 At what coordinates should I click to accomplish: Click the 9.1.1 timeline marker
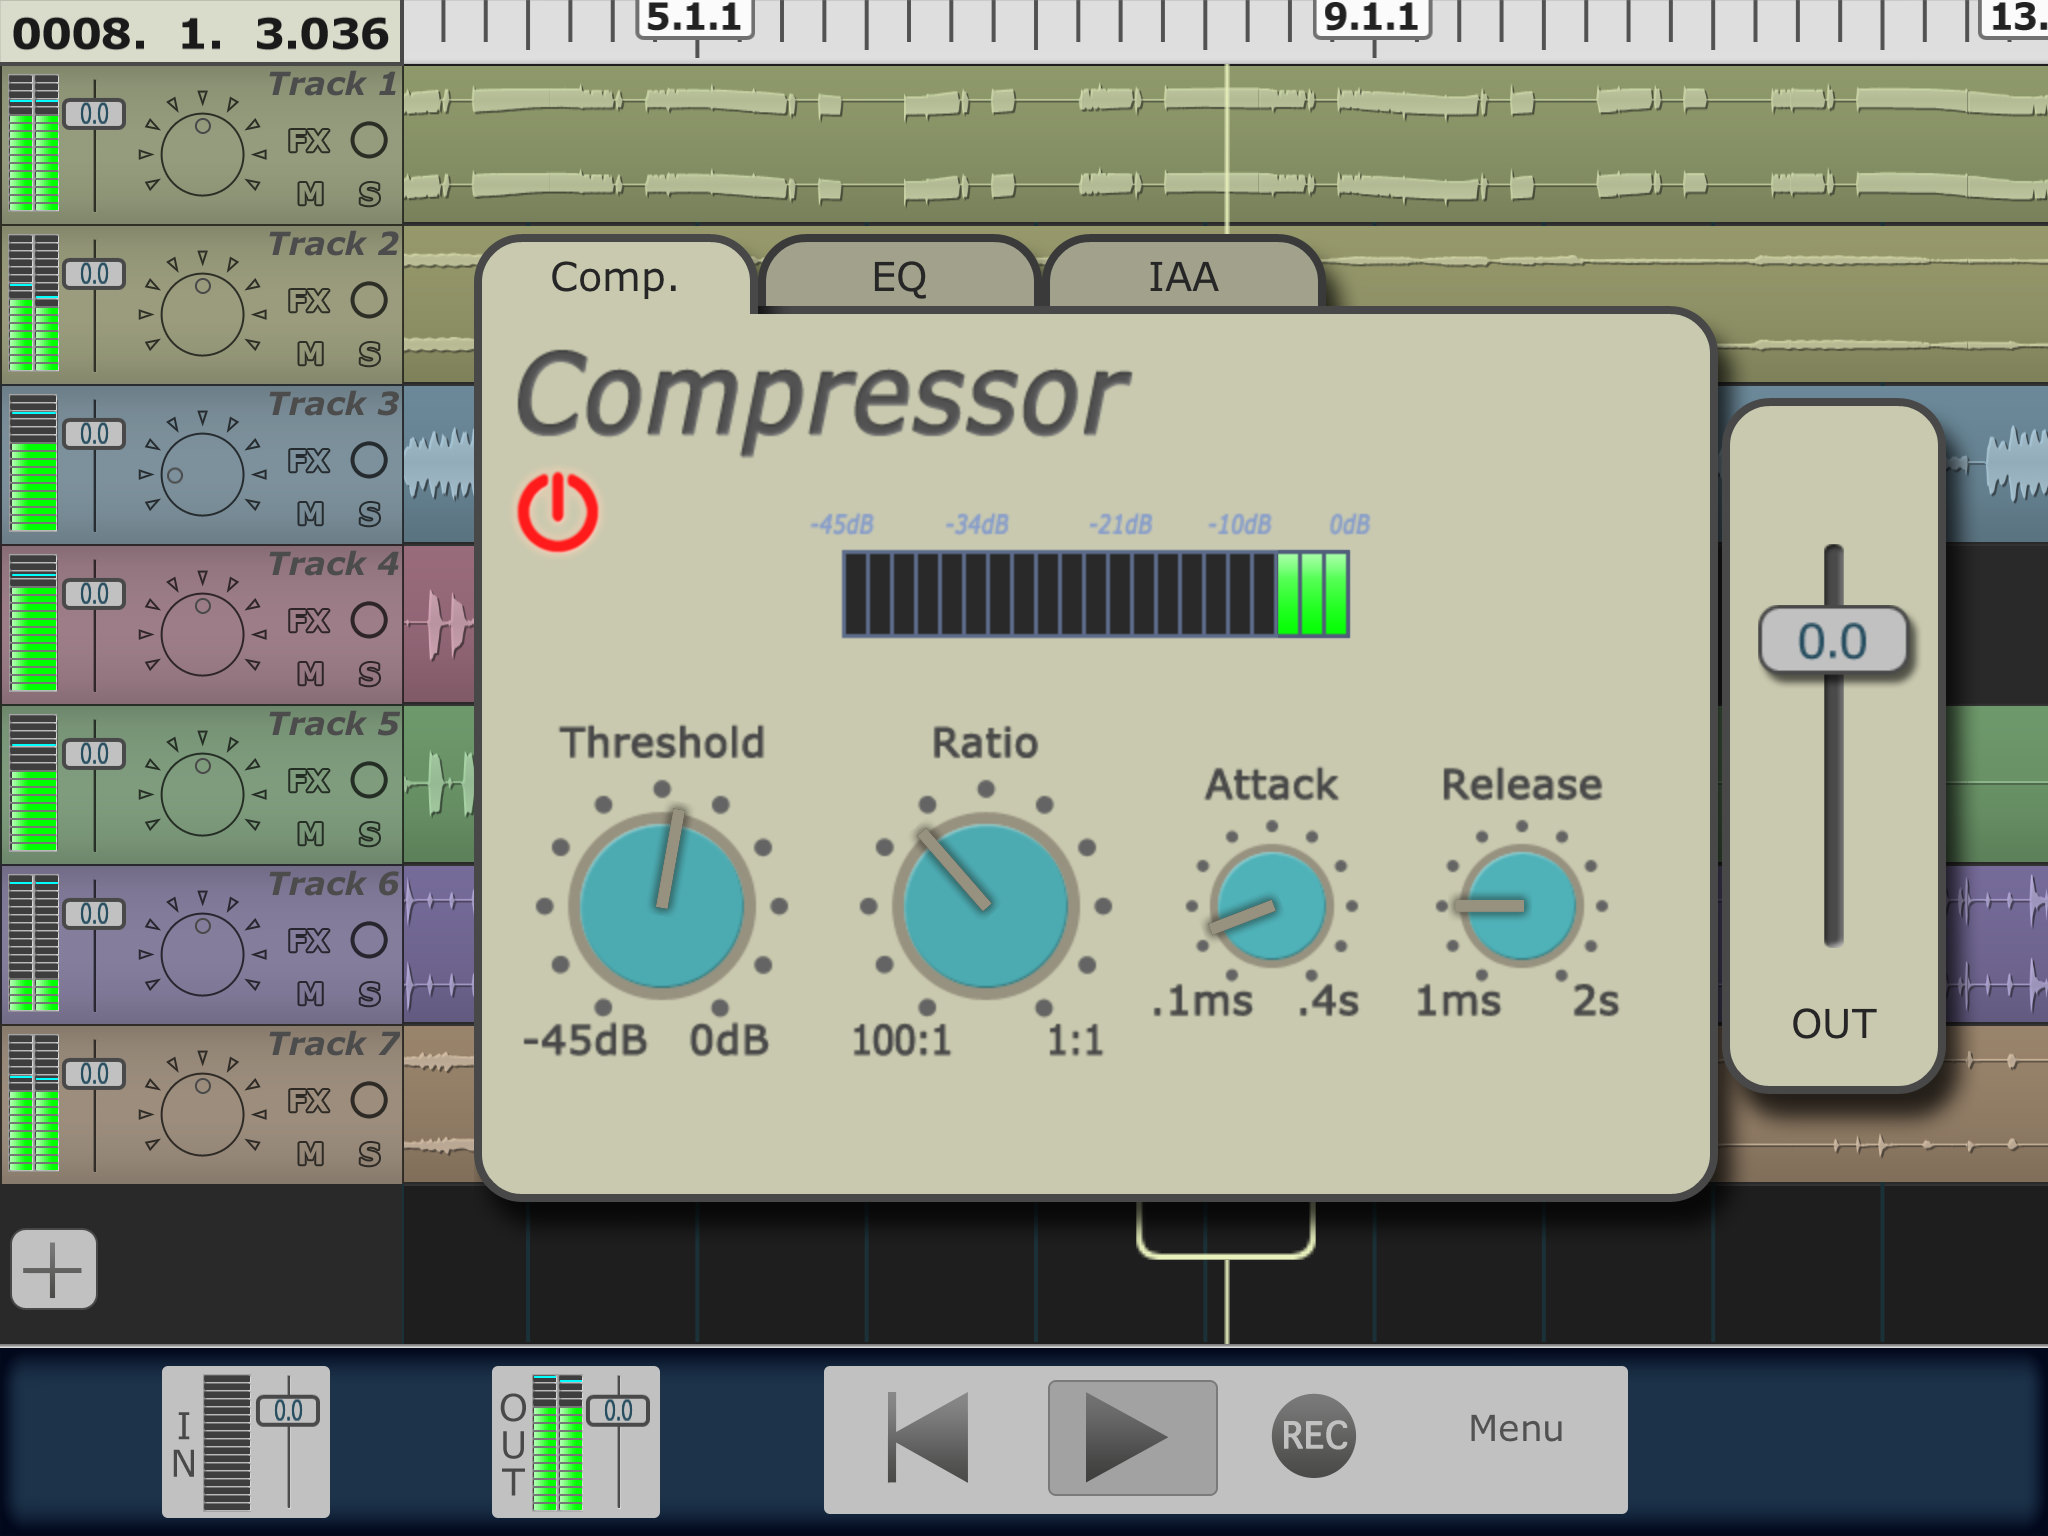[1372, 18]
